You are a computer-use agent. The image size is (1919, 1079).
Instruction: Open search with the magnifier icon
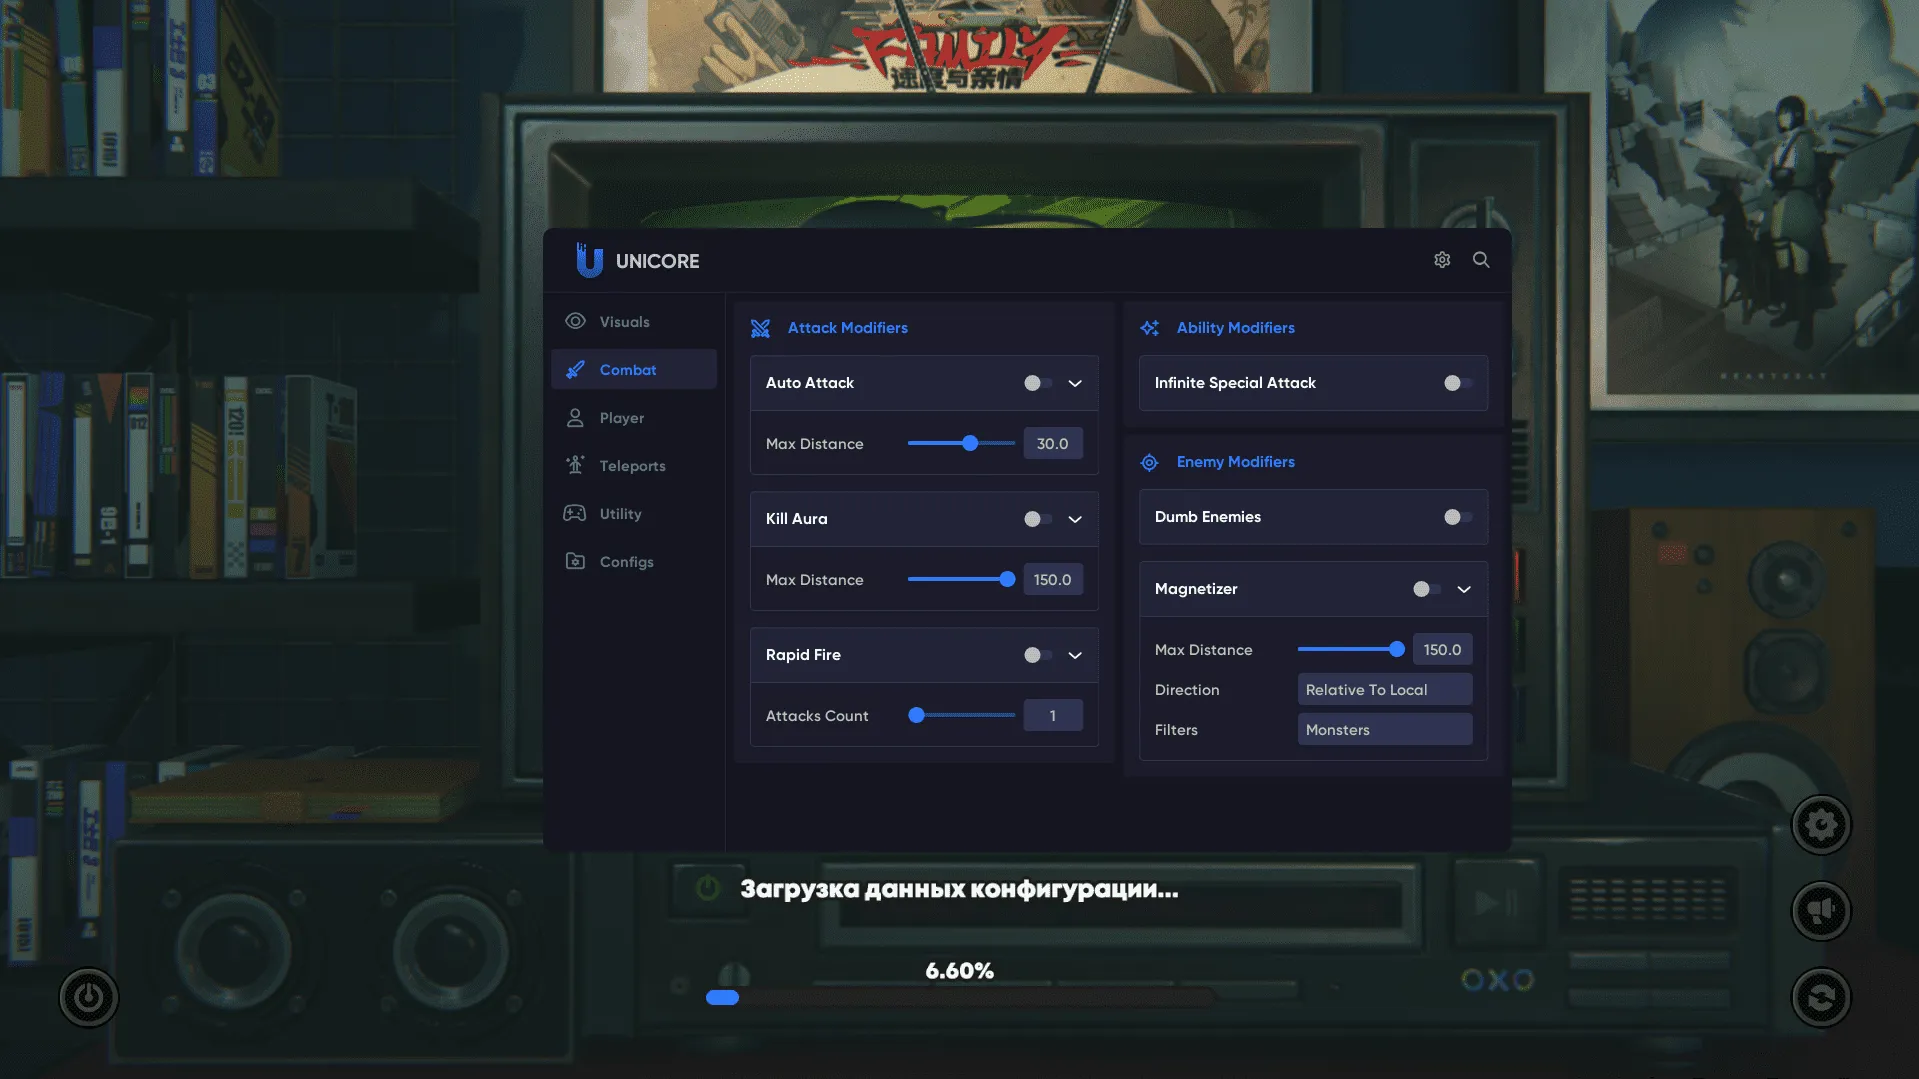tap(1481, 260)
